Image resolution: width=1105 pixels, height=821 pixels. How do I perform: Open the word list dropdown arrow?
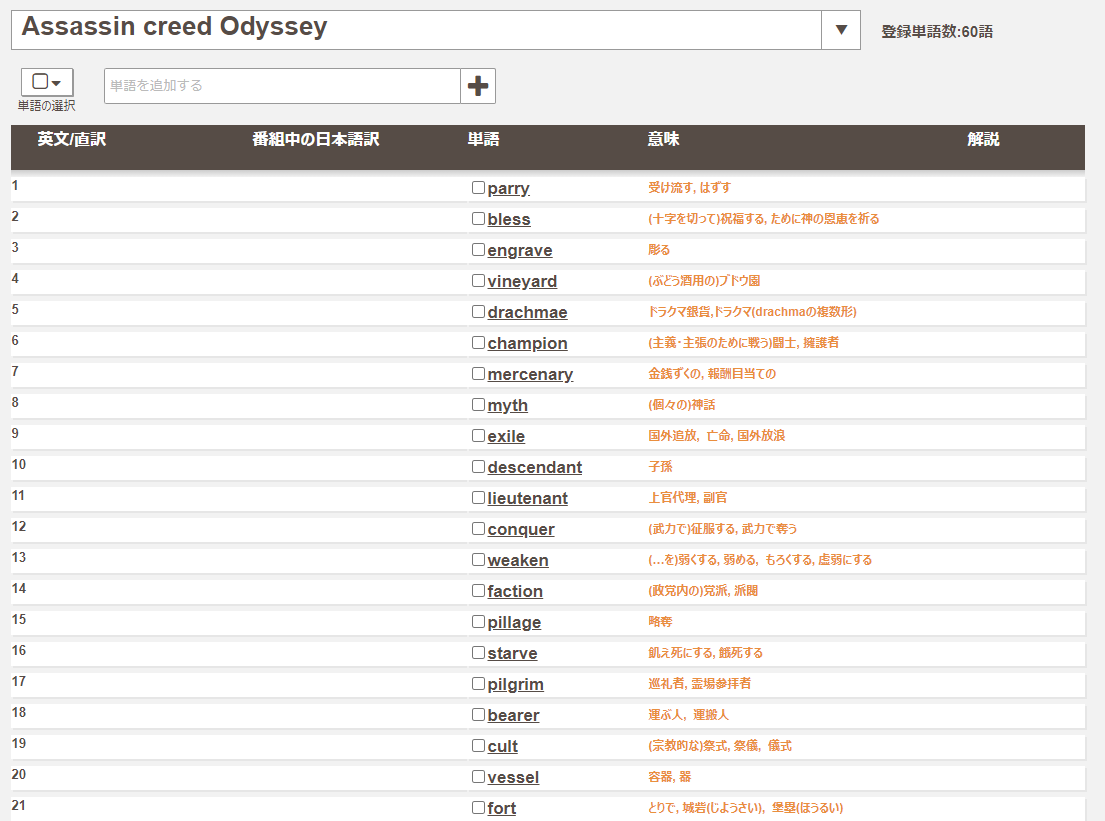pos(841,30)
